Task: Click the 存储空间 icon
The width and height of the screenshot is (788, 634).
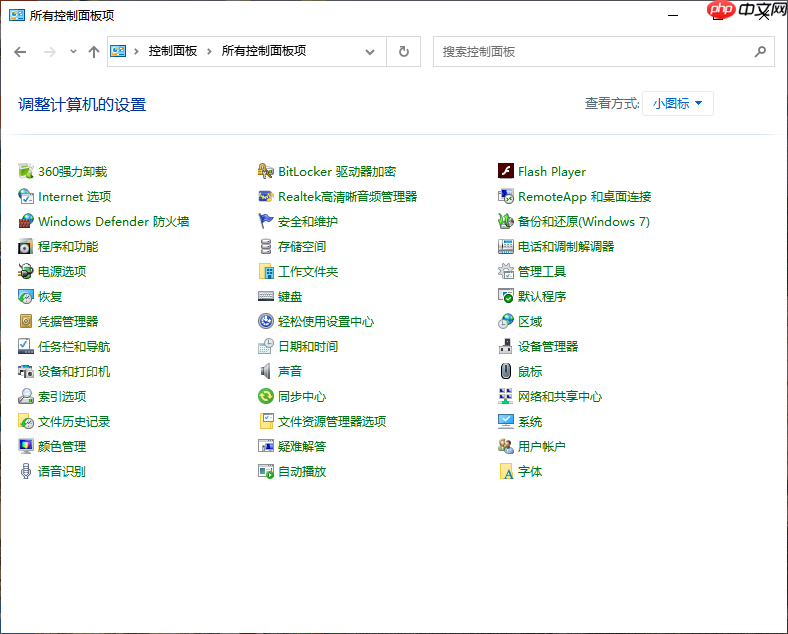Action: (266, 247)
